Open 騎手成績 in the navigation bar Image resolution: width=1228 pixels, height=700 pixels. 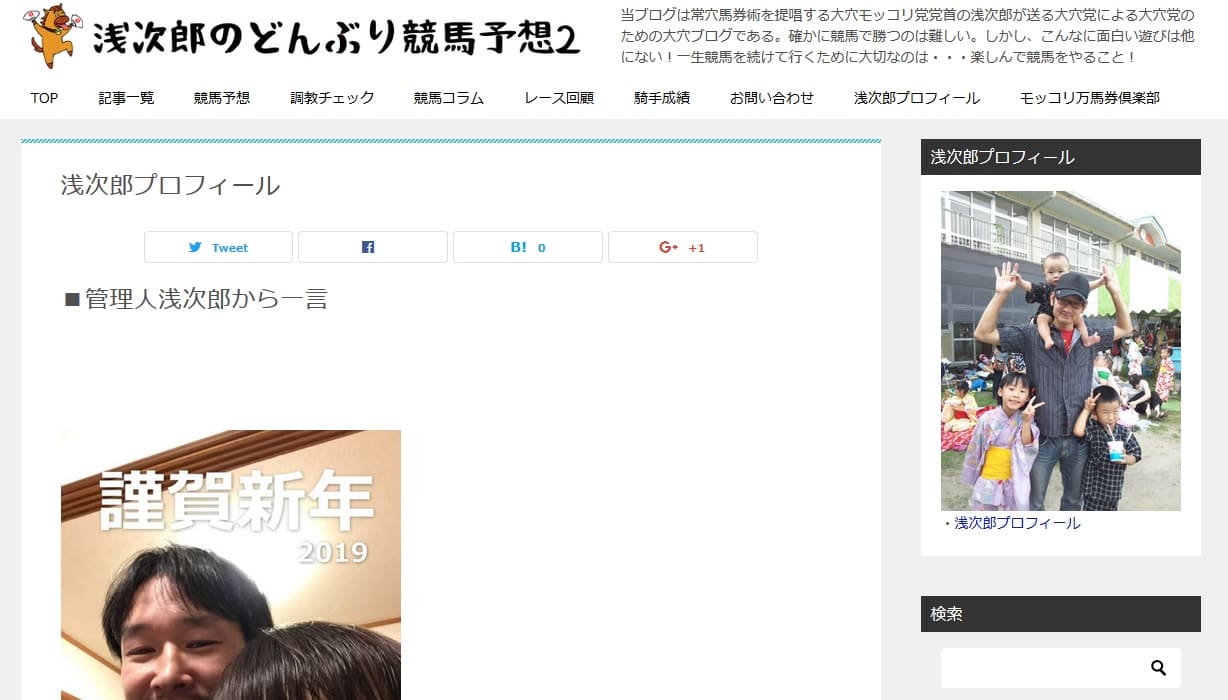pos(662,98)
